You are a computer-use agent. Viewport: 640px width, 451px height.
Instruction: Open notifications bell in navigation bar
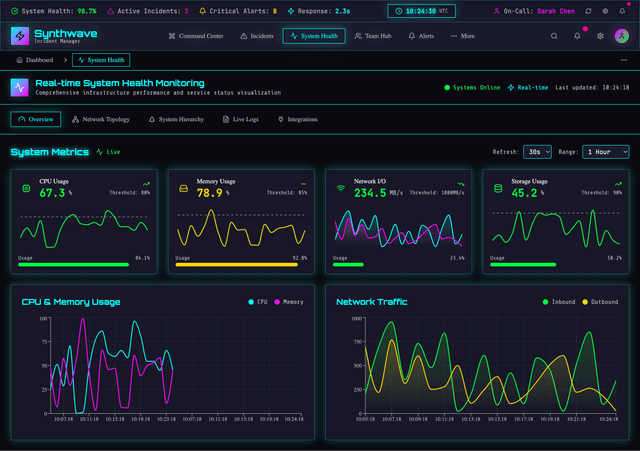577,36
